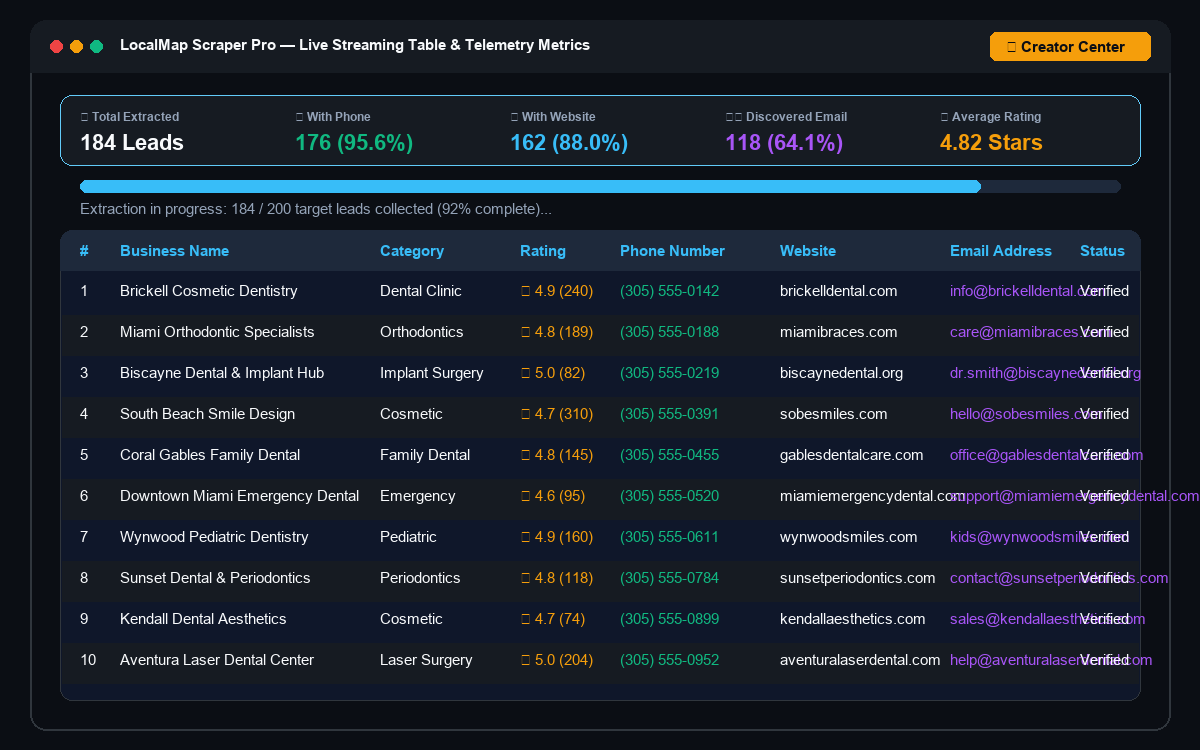This screenshot has height=750, width=1200.
Task: Sort by the Website column header
Action: click(808, 251)
